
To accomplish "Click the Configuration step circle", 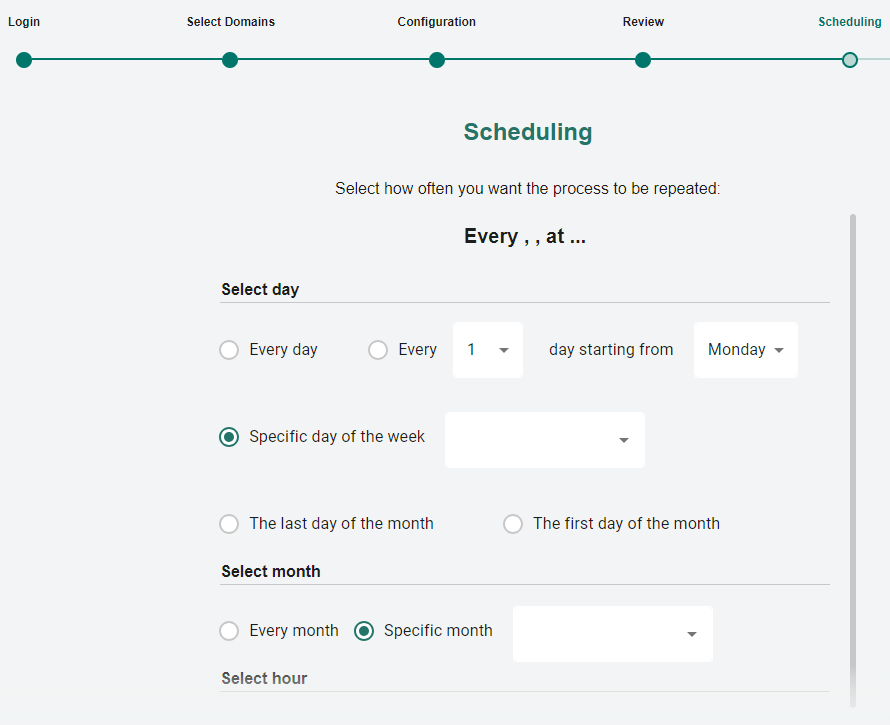I will [x=437, y=60].
